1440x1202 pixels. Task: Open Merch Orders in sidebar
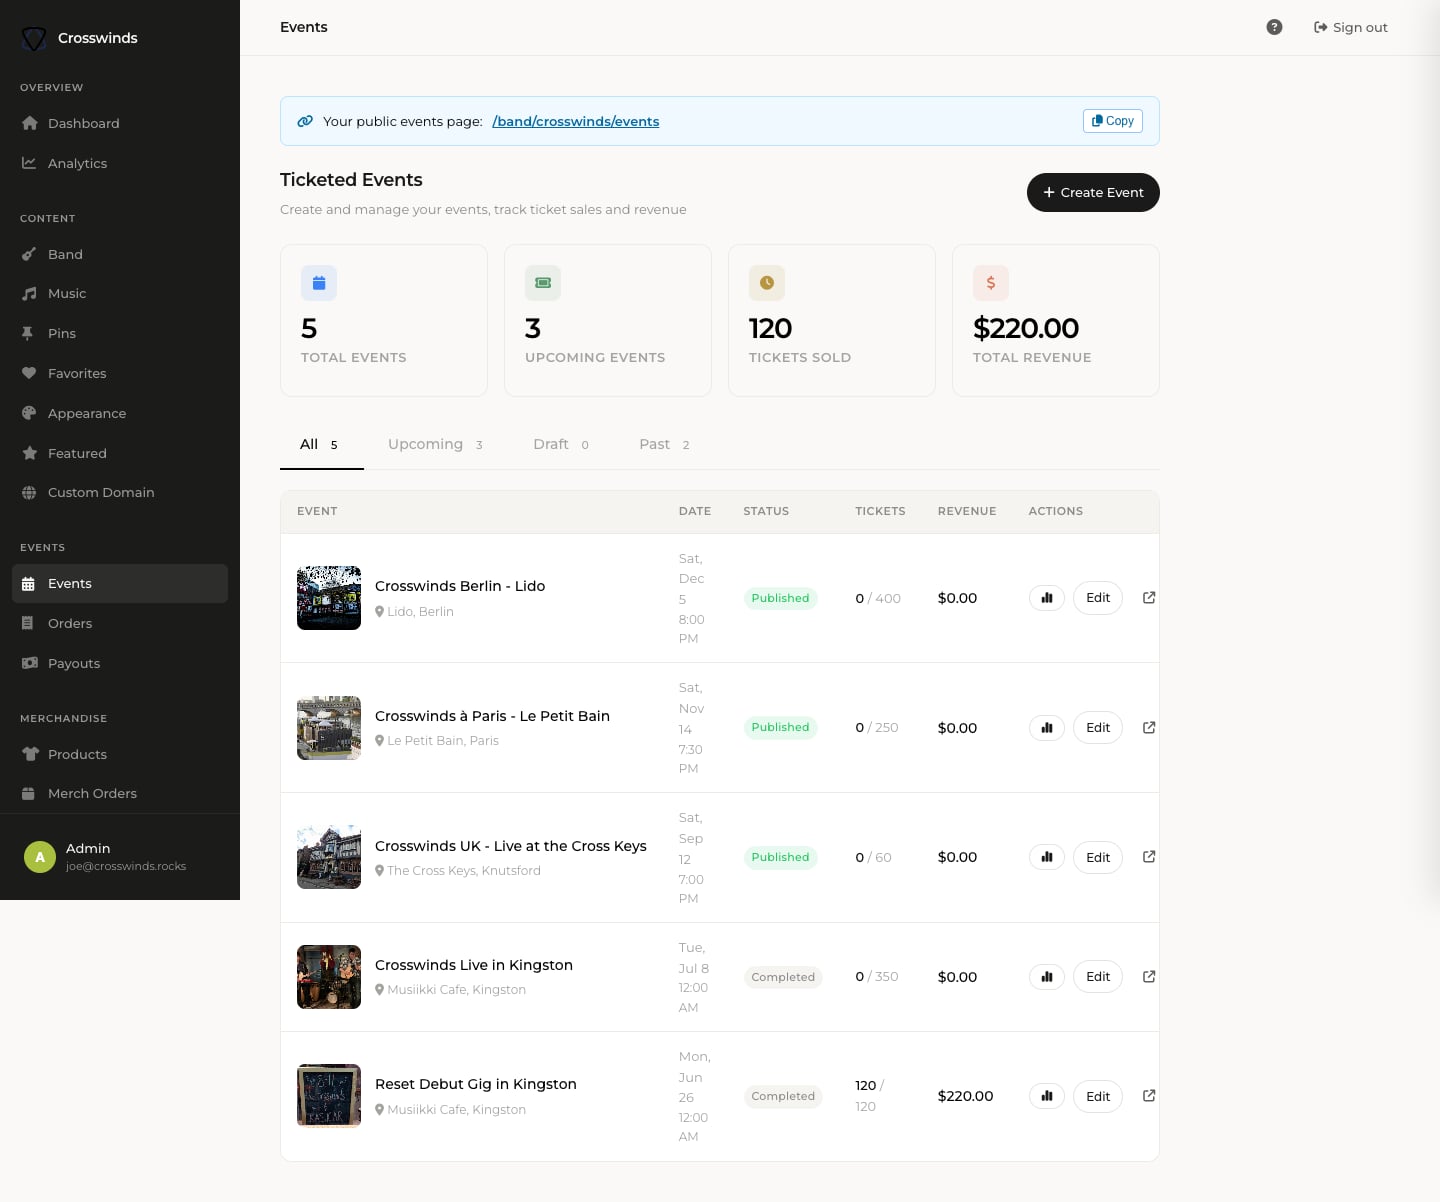120,793
